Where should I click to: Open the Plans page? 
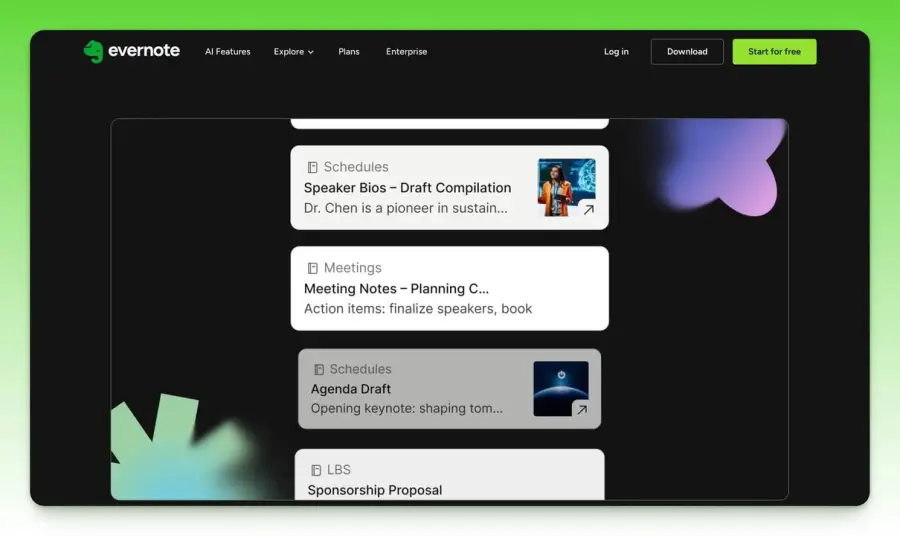[349, 52]
